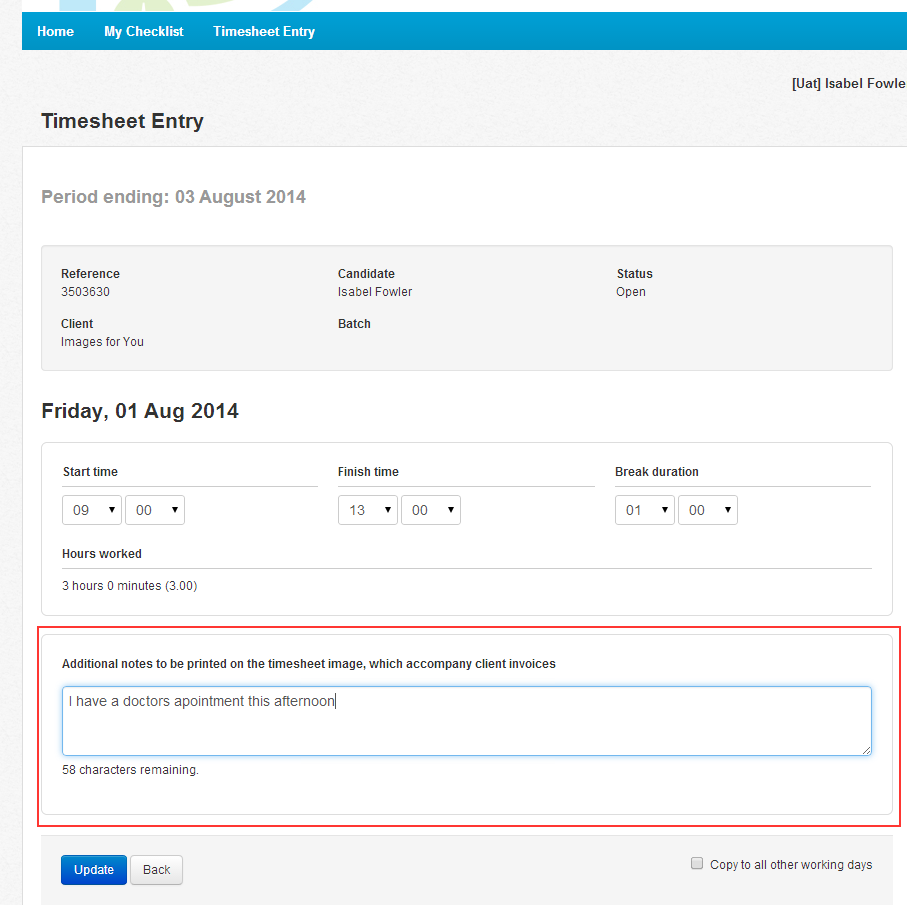Click the Start time hour dropdown arrow

click(112, 510)
